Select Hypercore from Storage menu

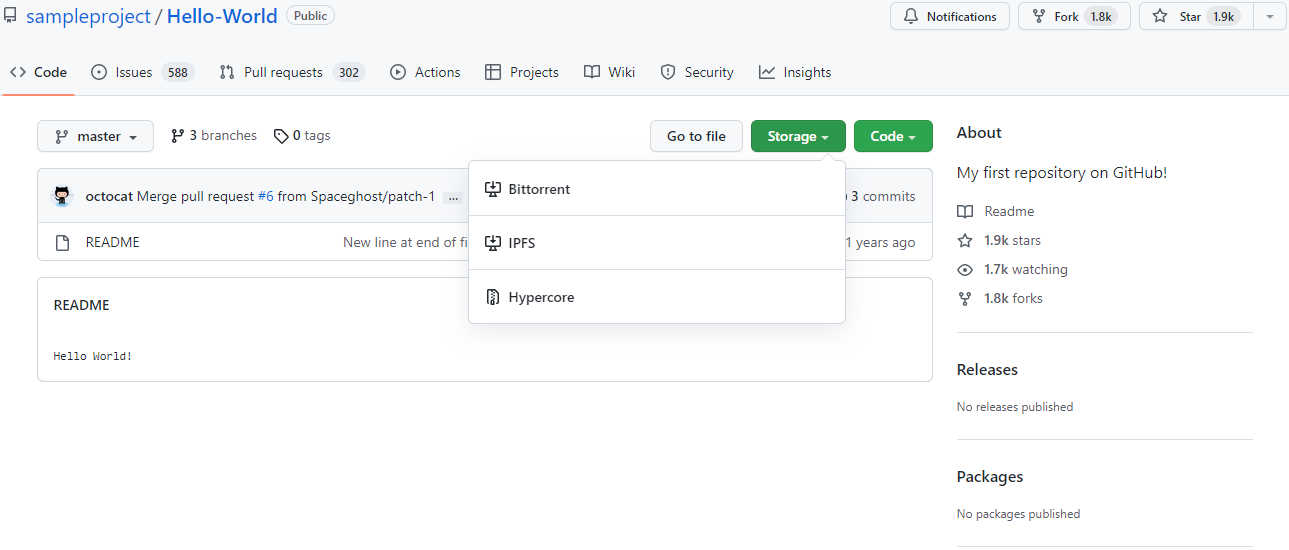pyautogui.click(x=657, y=297)
